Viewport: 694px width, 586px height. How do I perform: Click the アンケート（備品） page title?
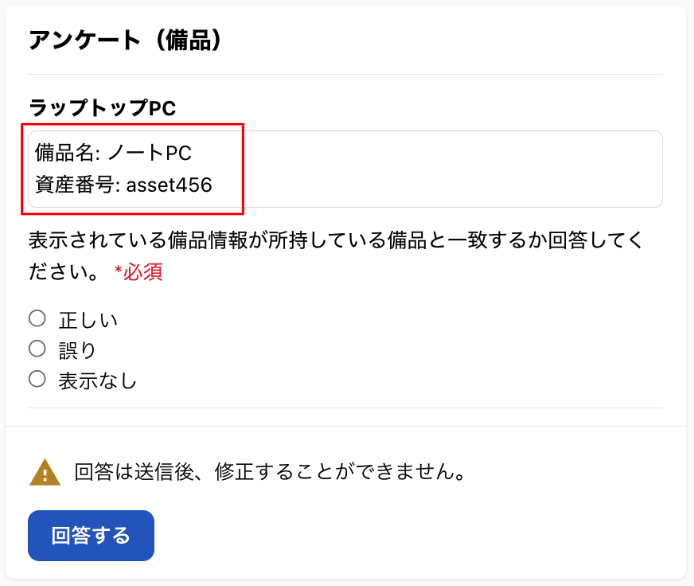(125, 40)
